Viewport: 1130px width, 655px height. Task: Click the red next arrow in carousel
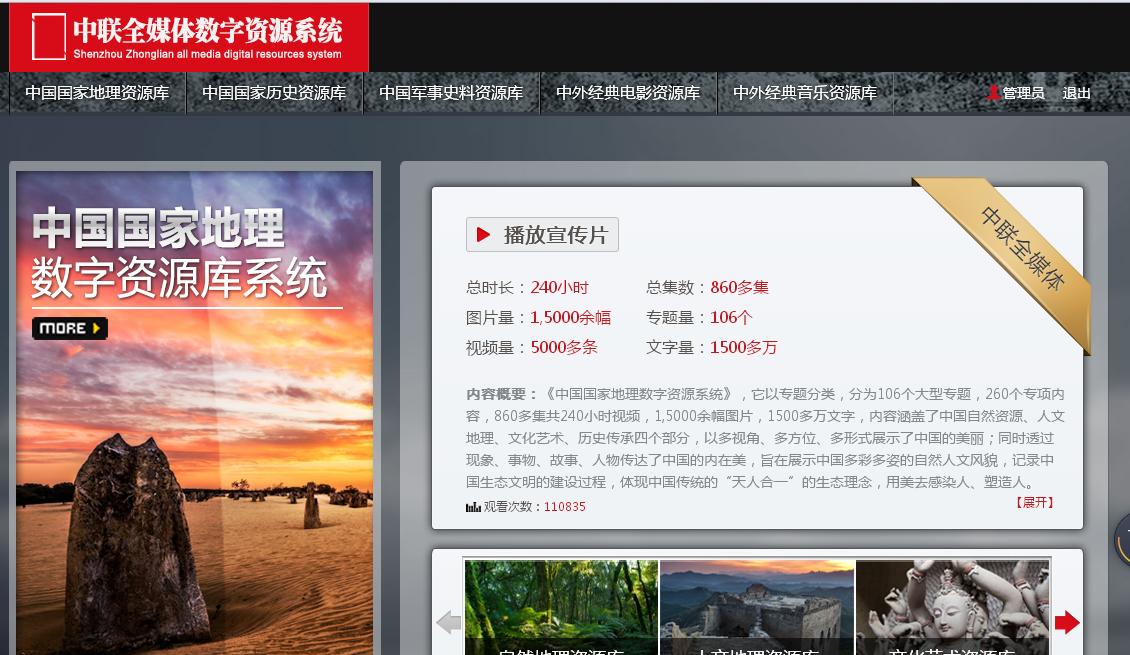pos(1067,622)
